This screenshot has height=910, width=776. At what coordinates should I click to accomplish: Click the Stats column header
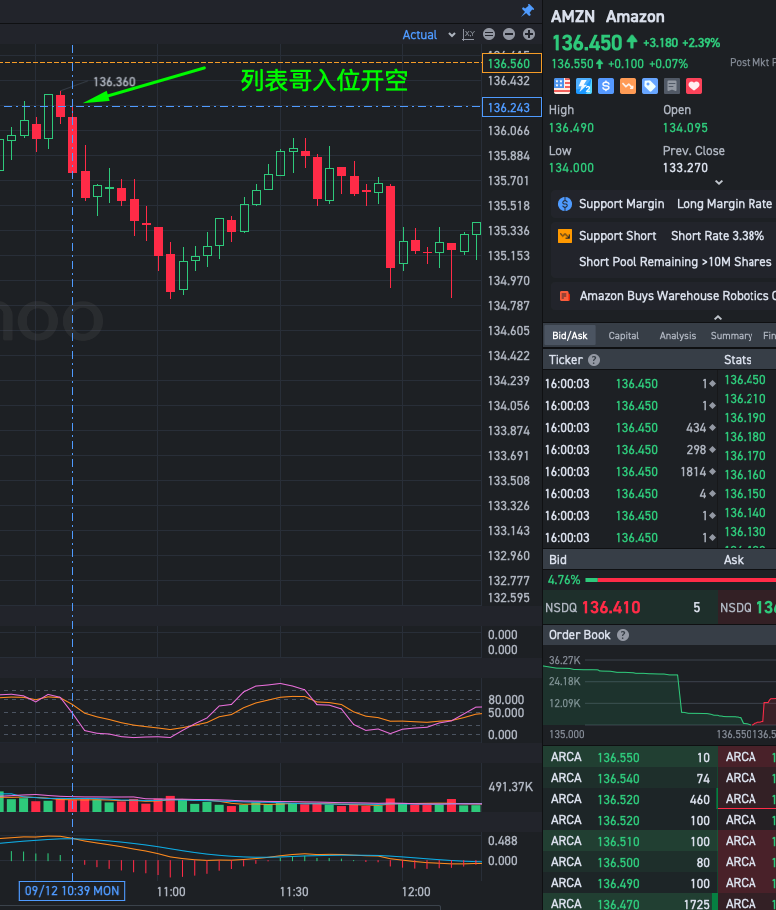click(738, 360)
